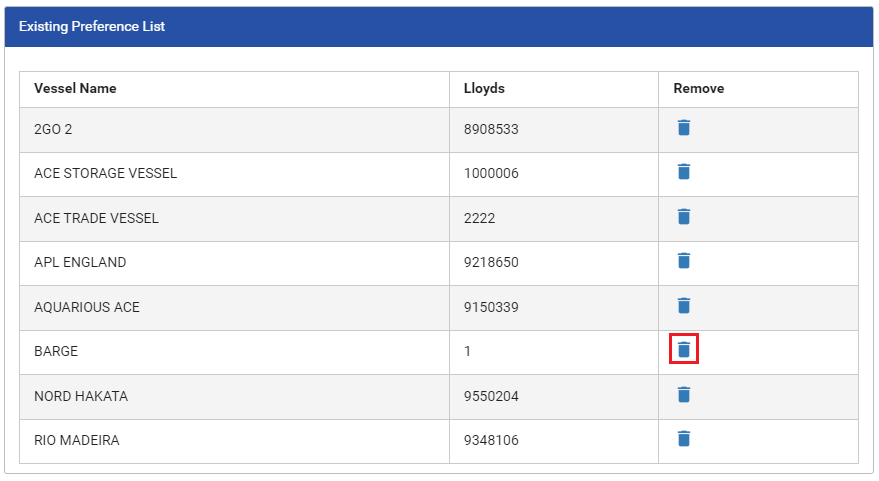Click the Vessel Name column header

(x=75, y=88)
